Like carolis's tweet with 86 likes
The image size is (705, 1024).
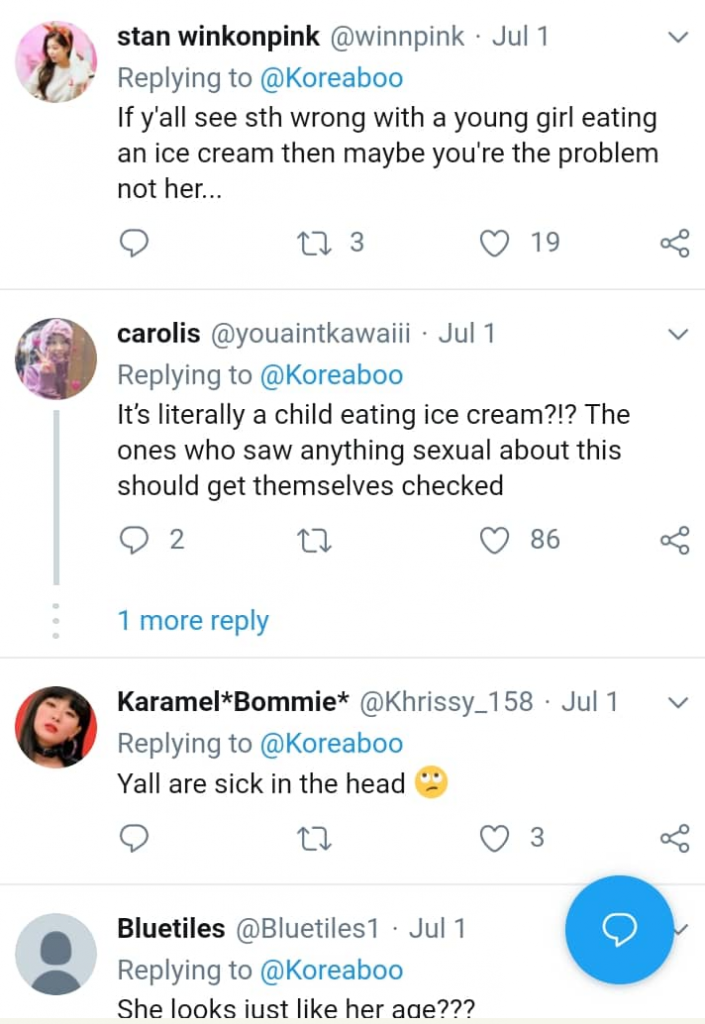coord(495,540)
